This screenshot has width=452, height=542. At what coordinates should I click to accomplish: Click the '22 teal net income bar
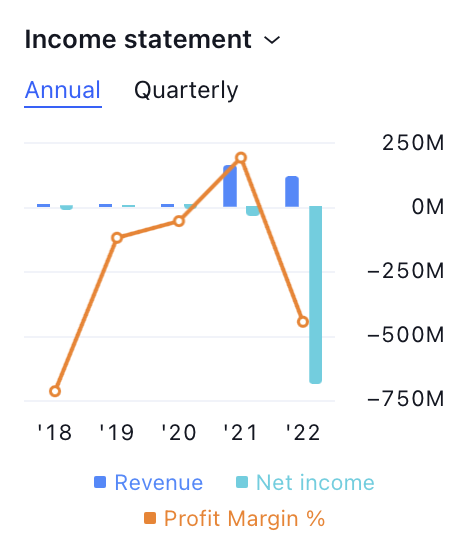(x=316, y=295)
